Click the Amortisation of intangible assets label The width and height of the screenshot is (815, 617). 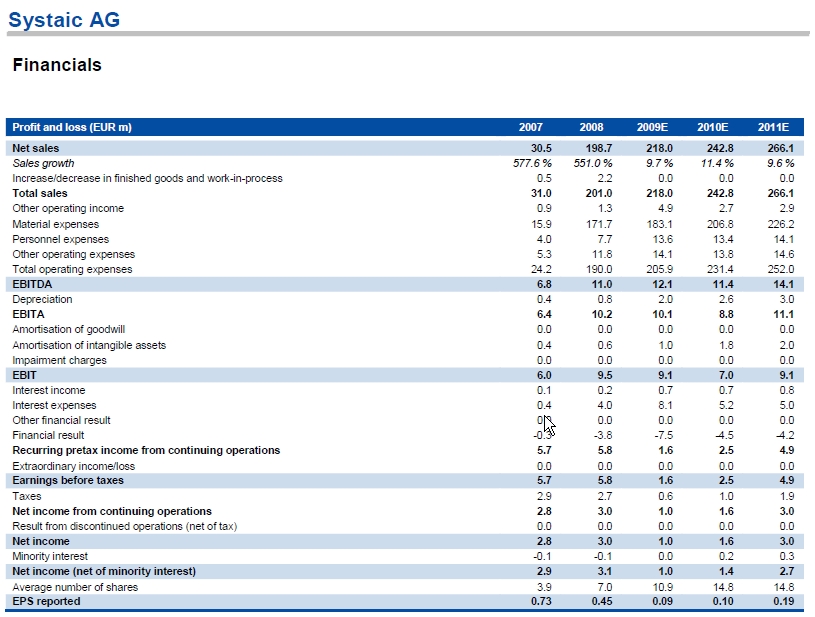[89, 345]
